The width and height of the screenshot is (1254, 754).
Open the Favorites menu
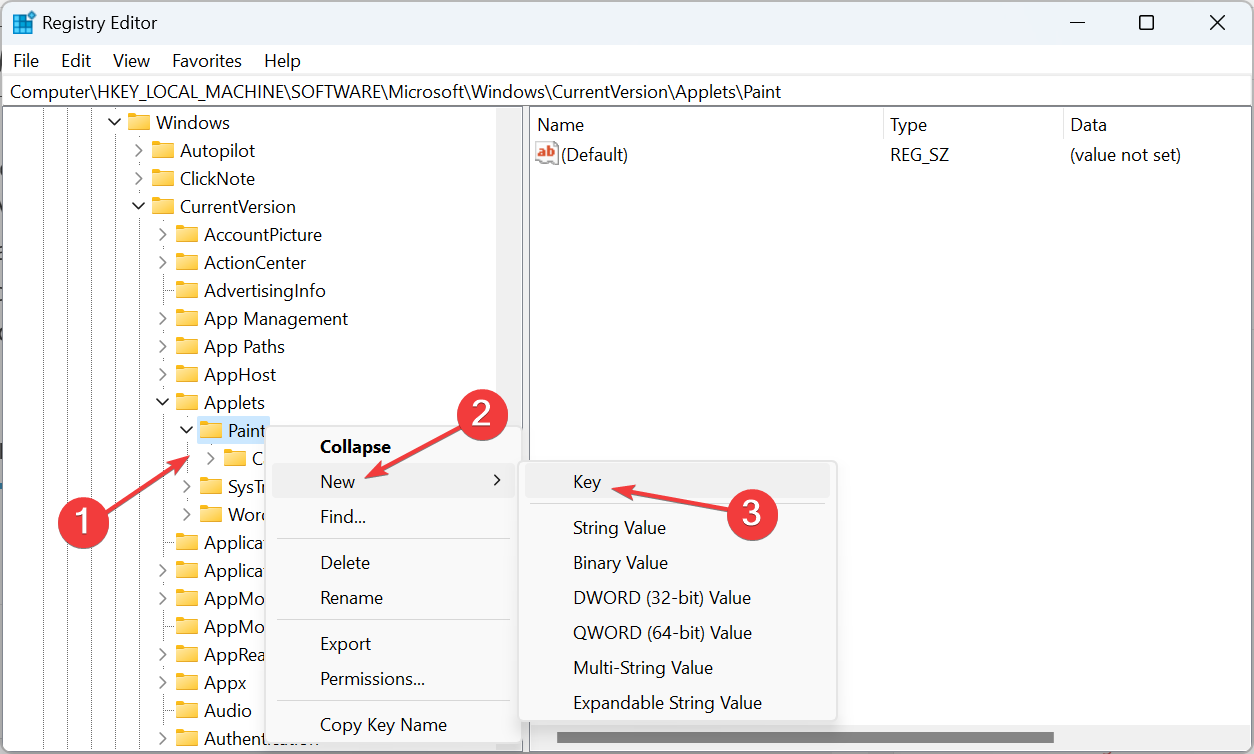(x=207, y=61)
